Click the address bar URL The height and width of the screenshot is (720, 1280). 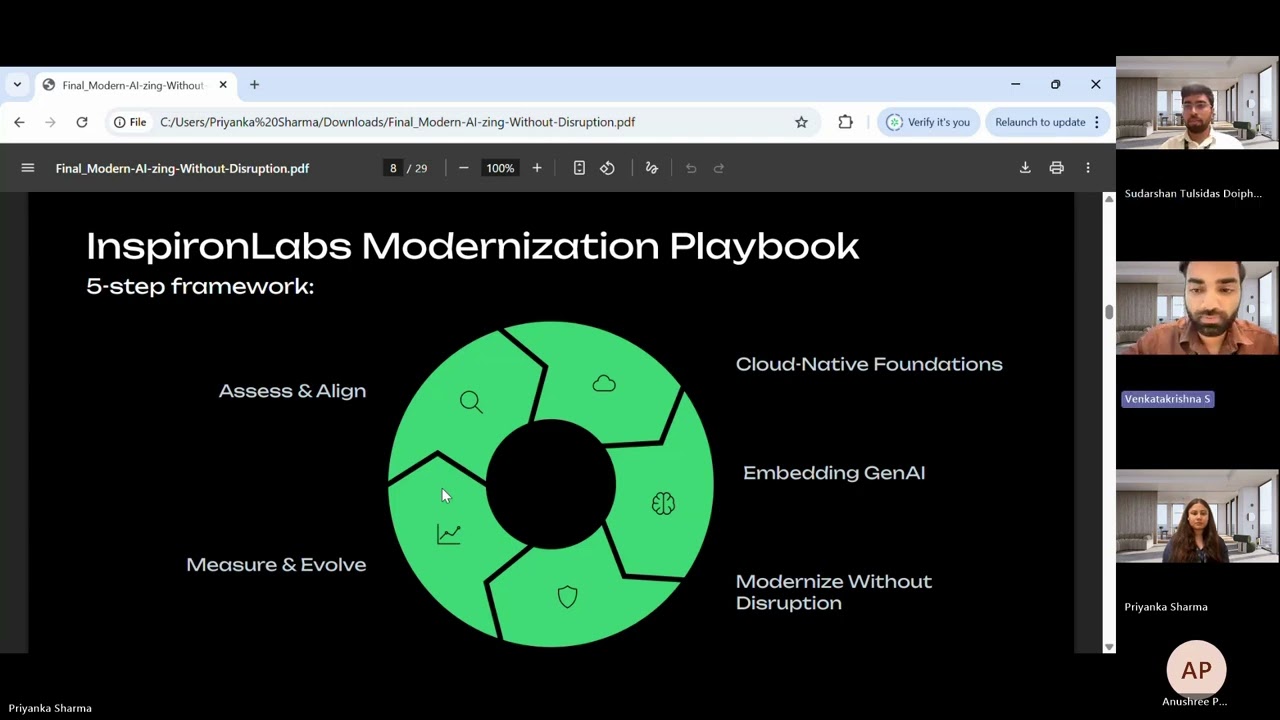coord(397,122)
